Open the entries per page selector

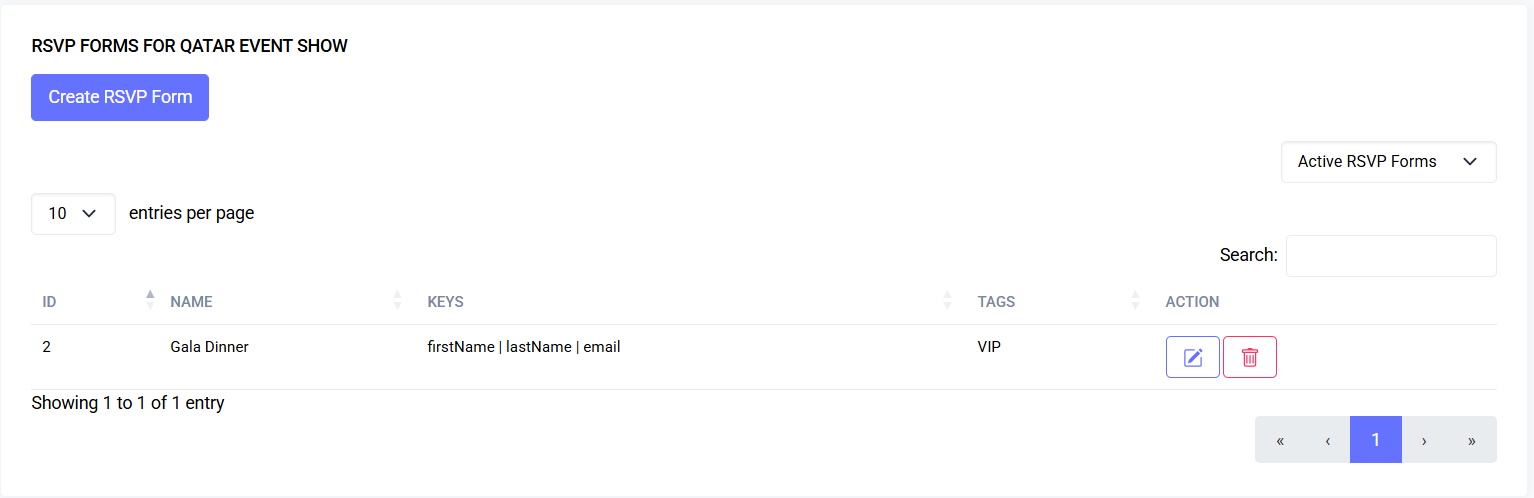point(73,214)
